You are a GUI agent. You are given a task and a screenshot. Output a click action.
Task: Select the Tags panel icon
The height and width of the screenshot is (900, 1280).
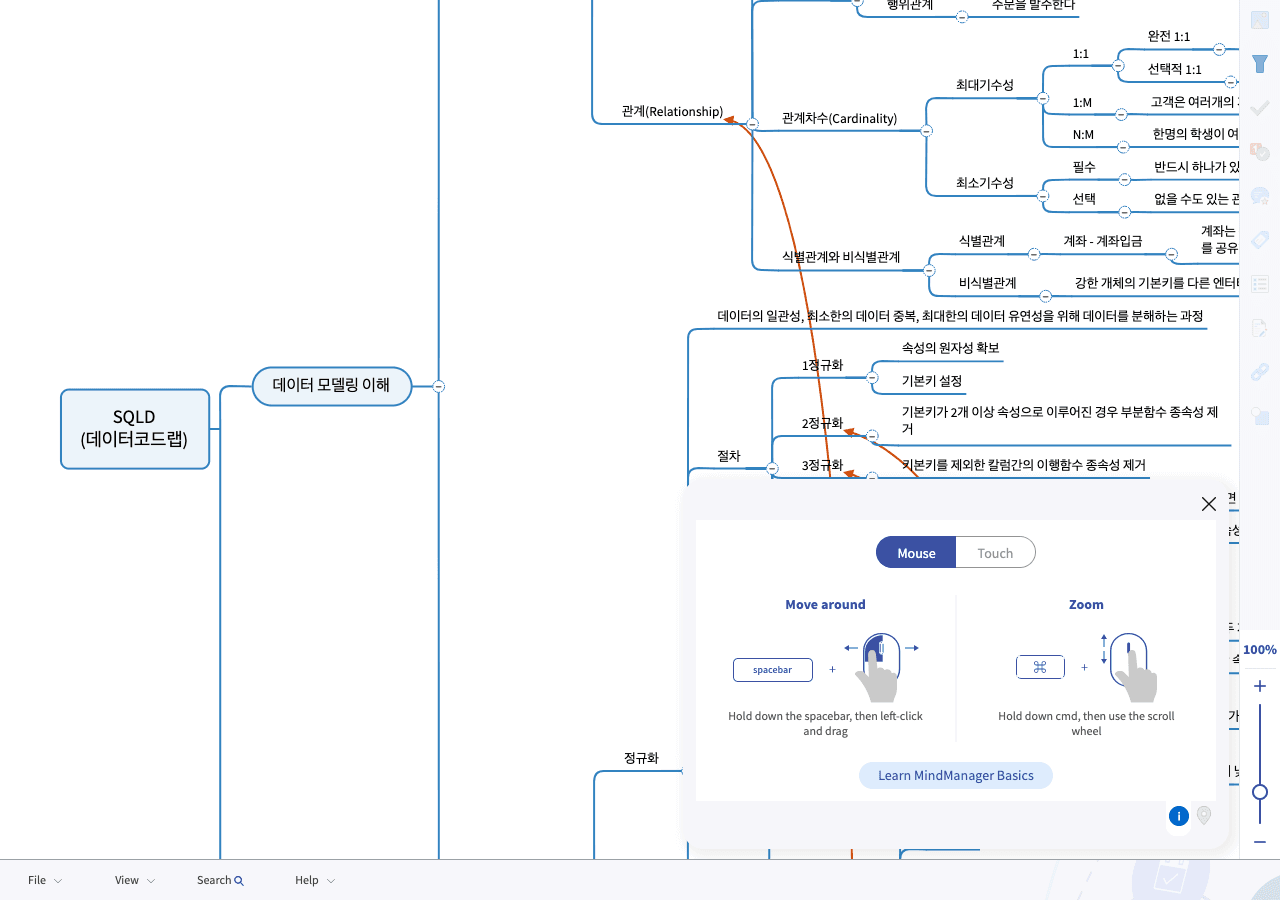pyautogui.click(x=1259, y=240)
